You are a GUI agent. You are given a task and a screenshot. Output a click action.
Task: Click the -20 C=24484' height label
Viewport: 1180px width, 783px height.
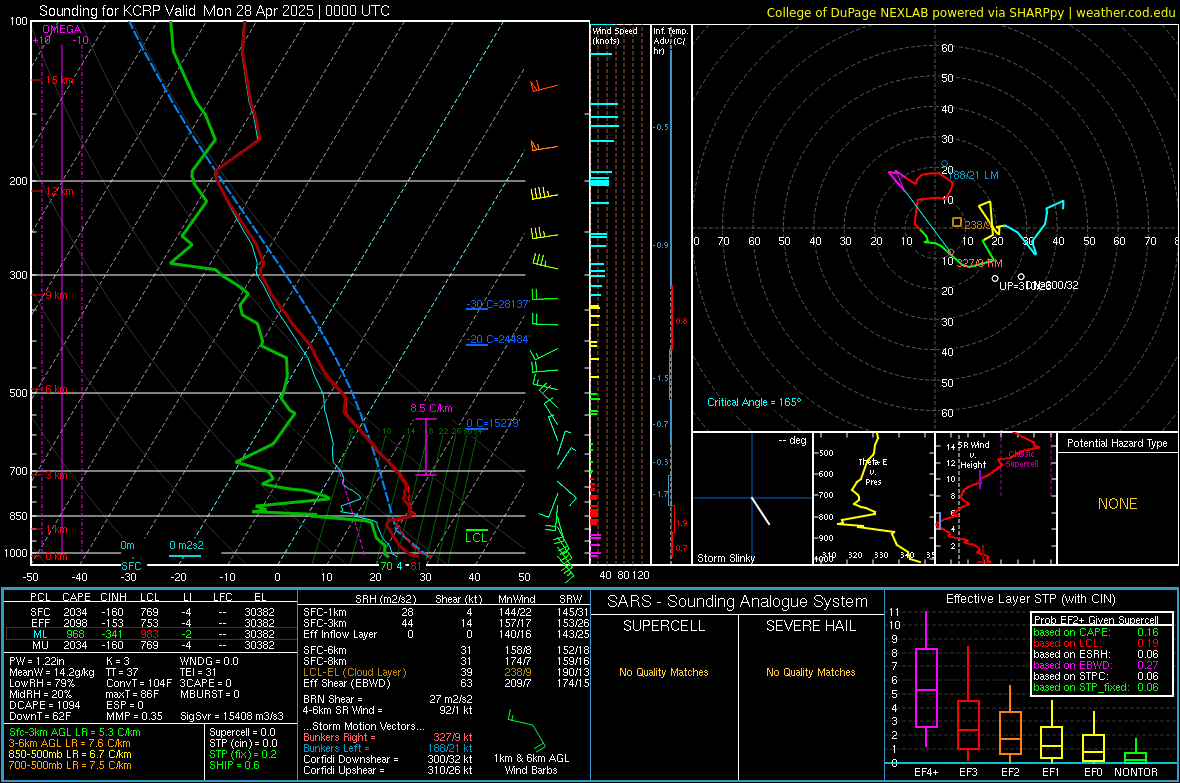point(498,339)
